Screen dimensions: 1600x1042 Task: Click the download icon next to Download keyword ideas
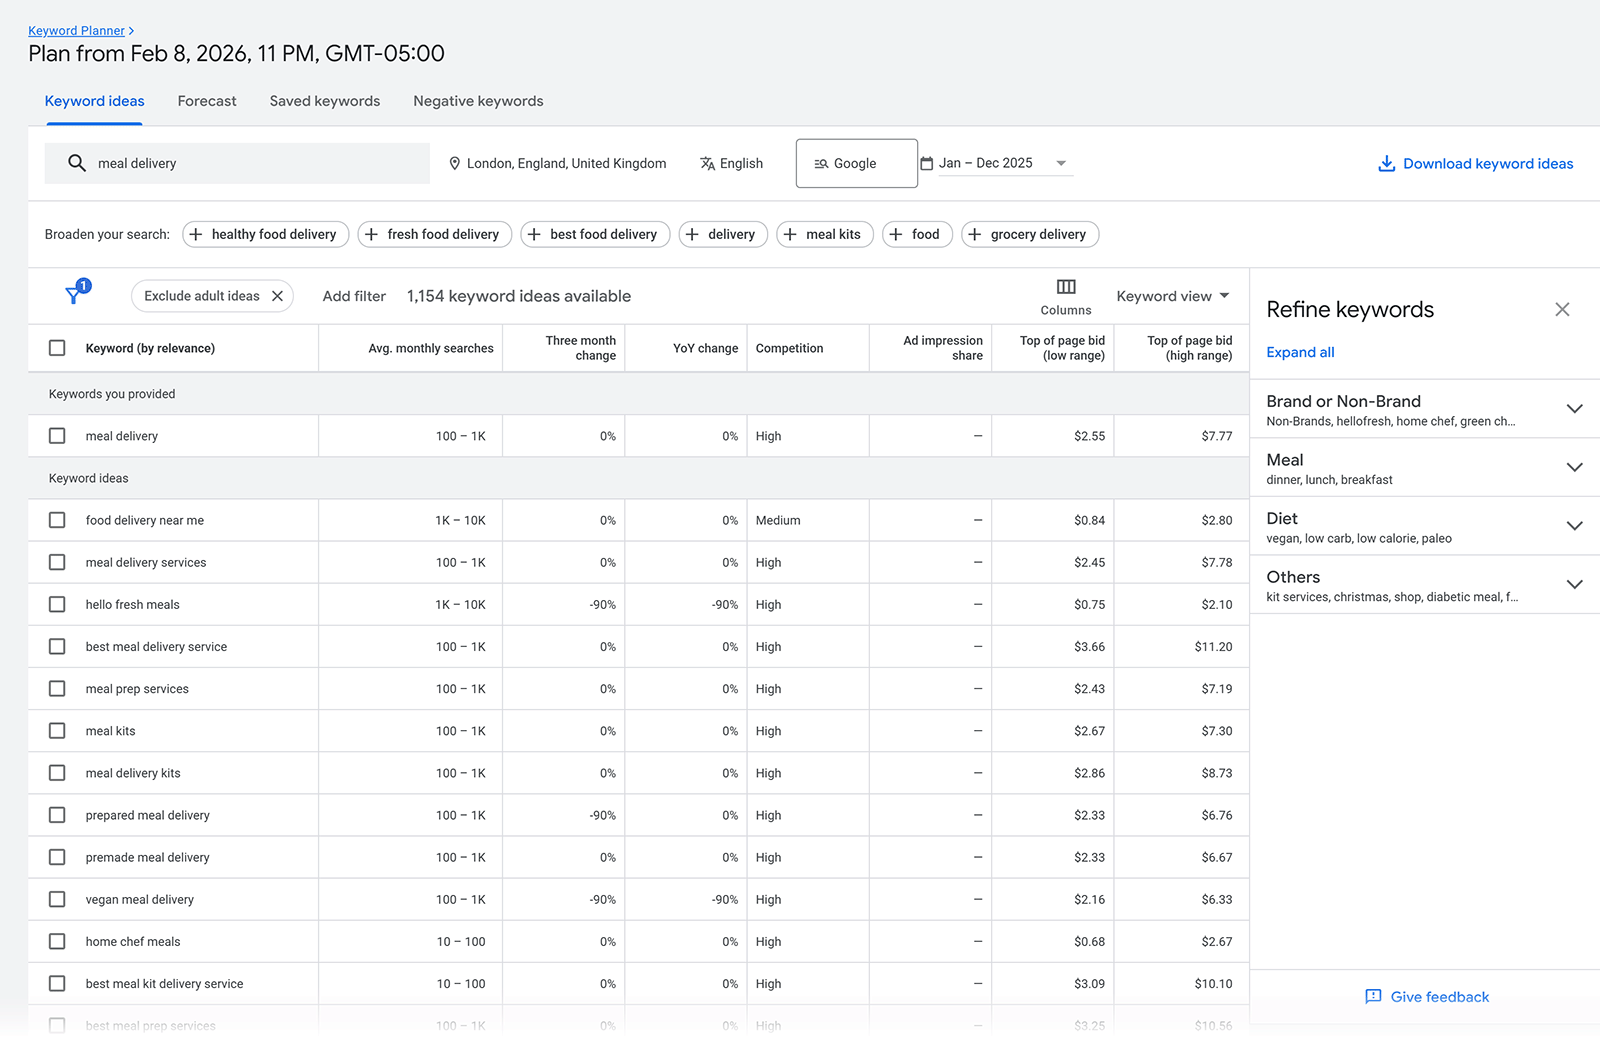coord(1386,163)
